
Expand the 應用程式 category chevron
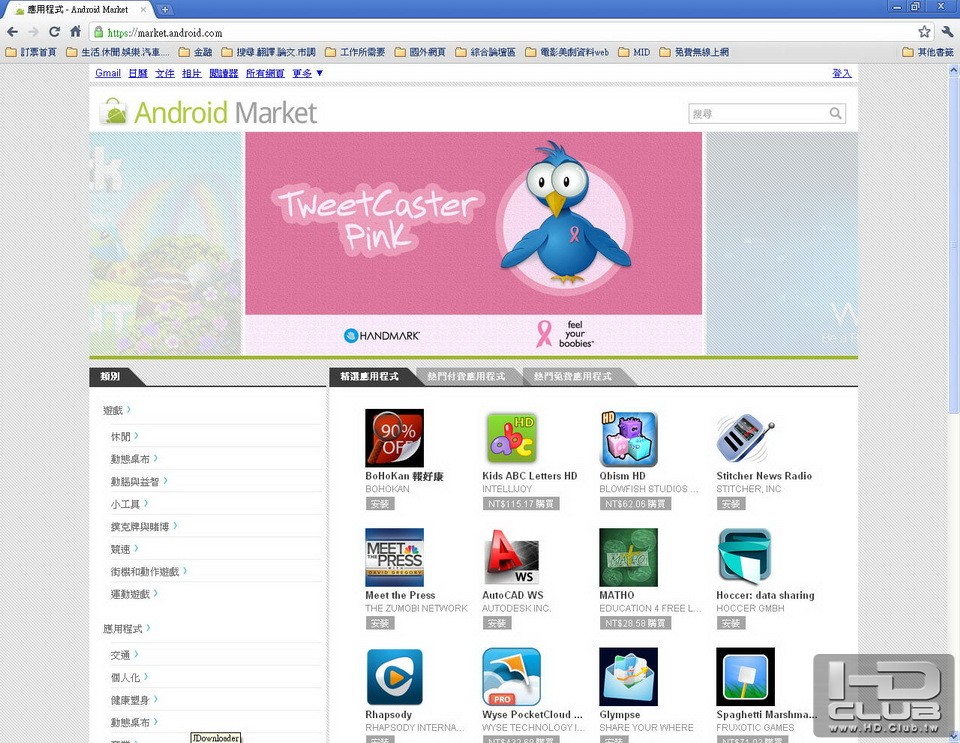coord(148,628)
